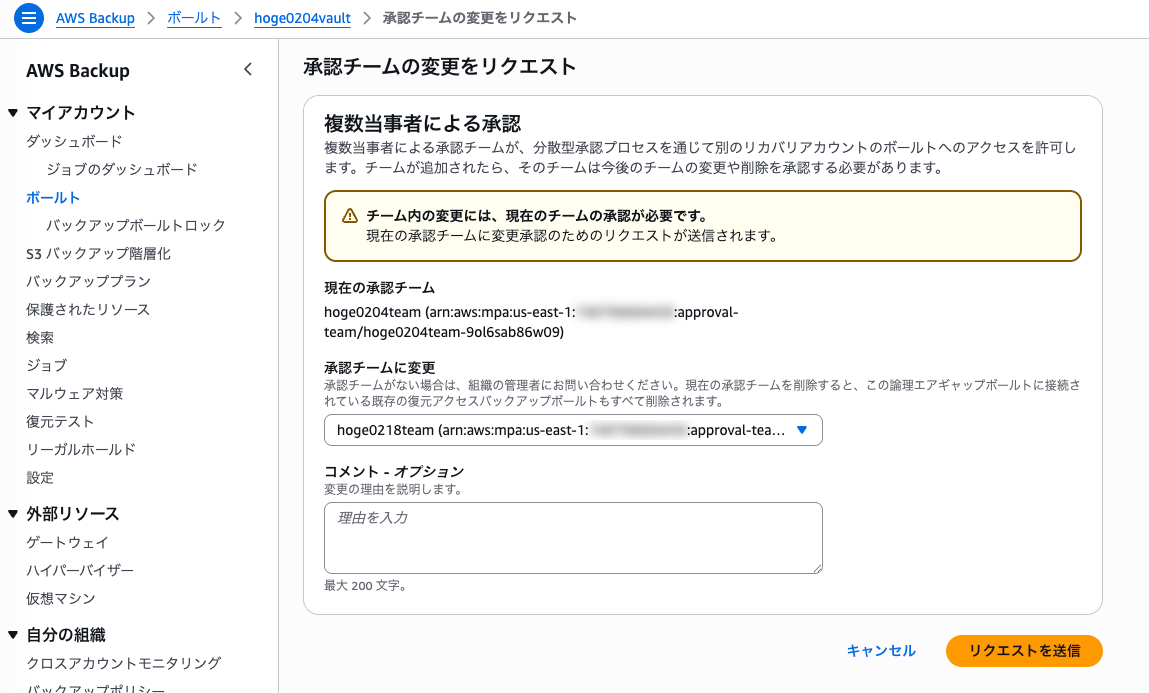Open ゲートウェイ sidebar item
The image size is (1149, 693).
(x=67, y=543)
